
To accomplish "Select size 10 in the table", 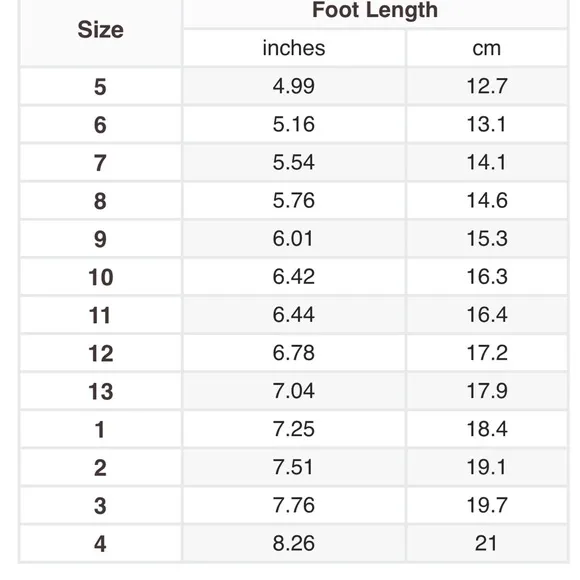I will [100, 277].
